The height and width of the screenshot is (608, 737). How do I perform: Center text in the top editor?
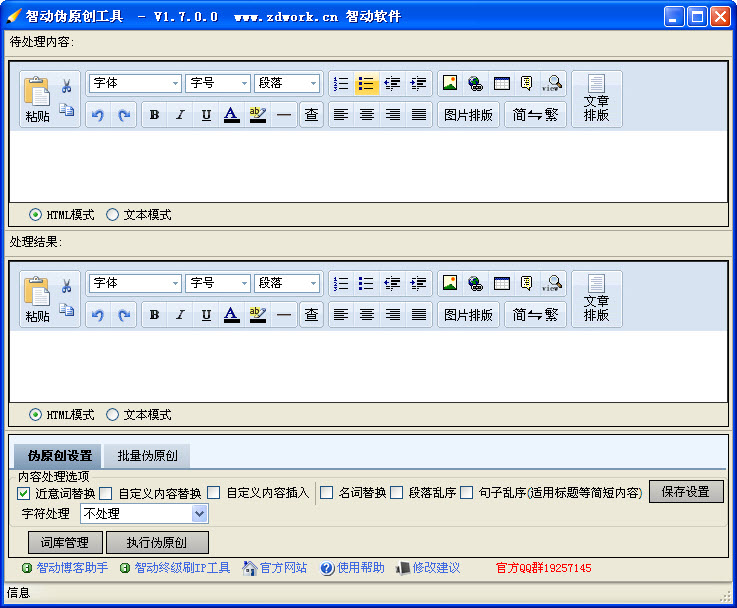[x=367, y=115]
